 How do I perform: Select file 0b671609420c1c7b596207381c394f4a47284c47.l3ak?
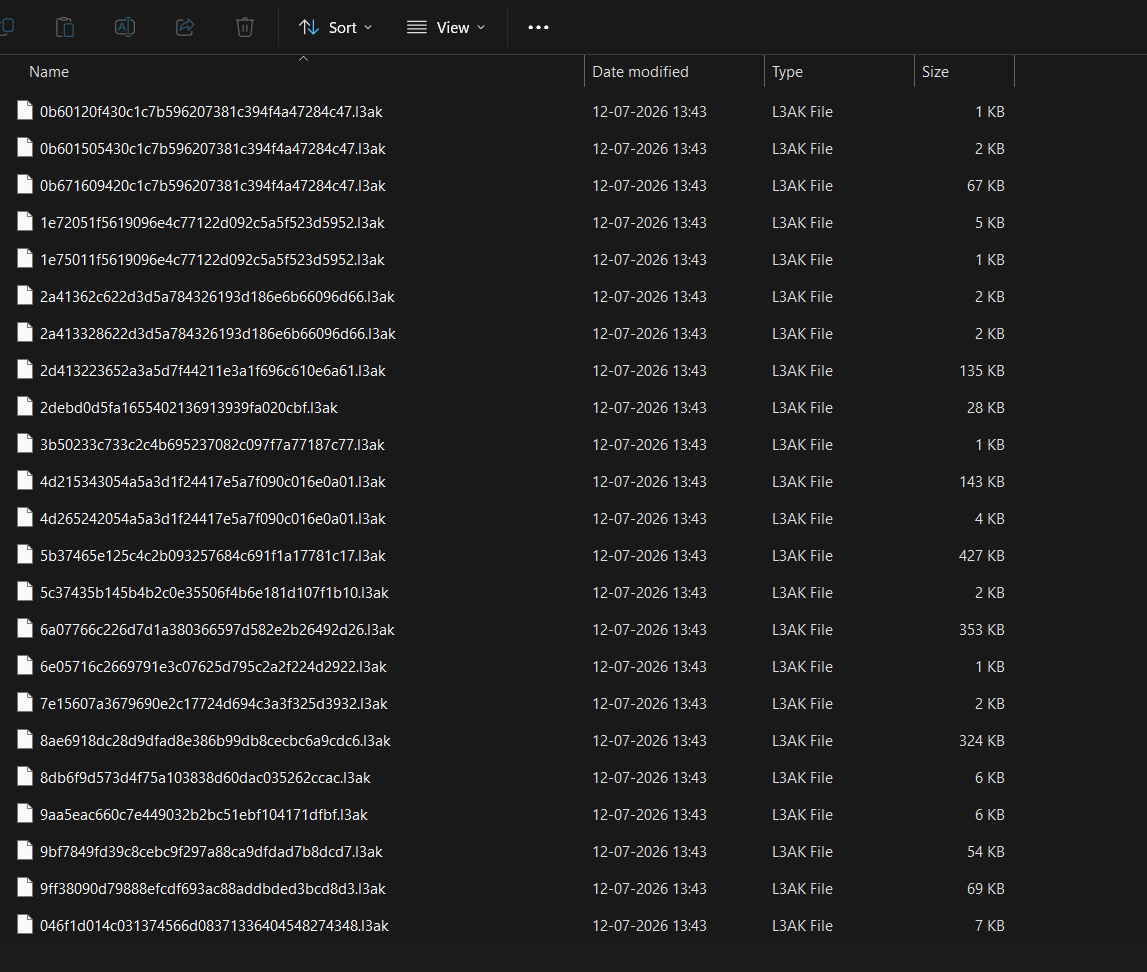213,186
